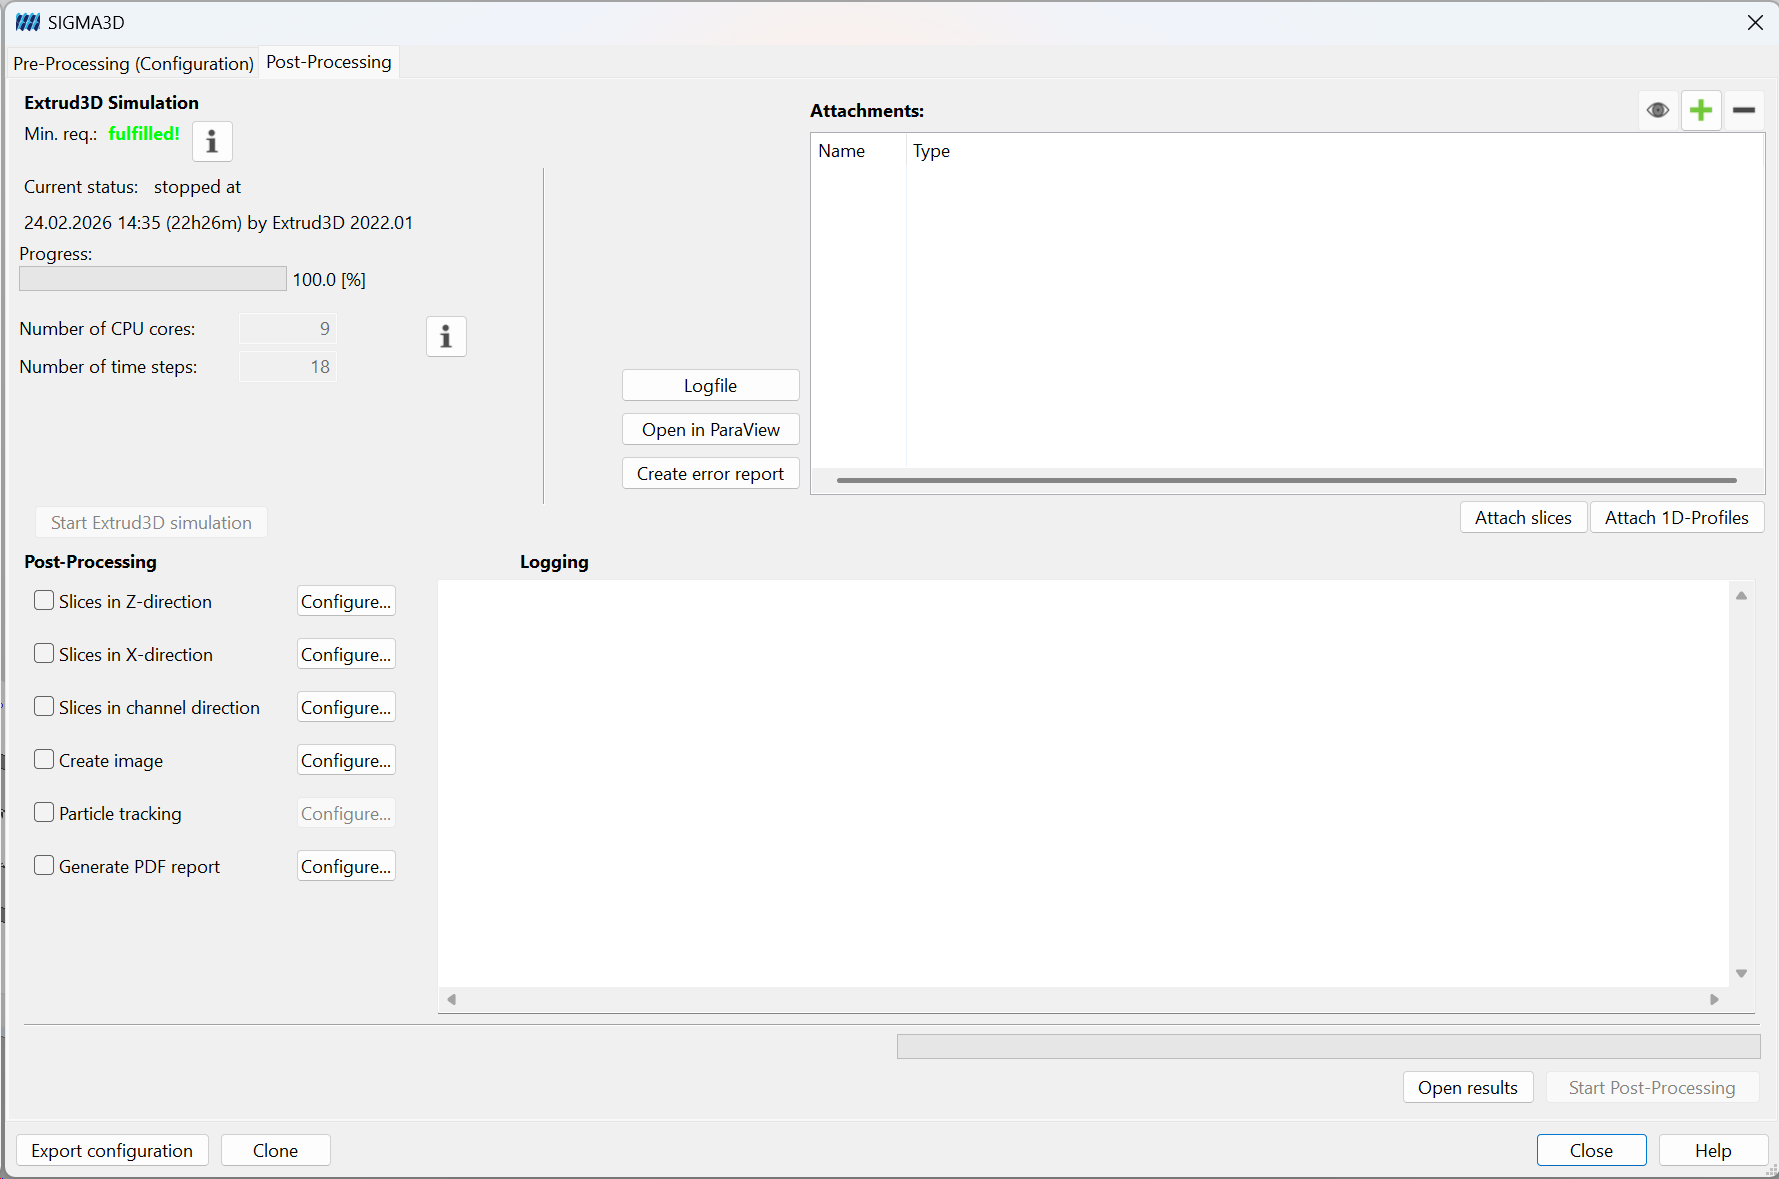1779x1179 pixels.
Task: Click logging scroll right arrow
Action: click(x=1714, y=1000)
